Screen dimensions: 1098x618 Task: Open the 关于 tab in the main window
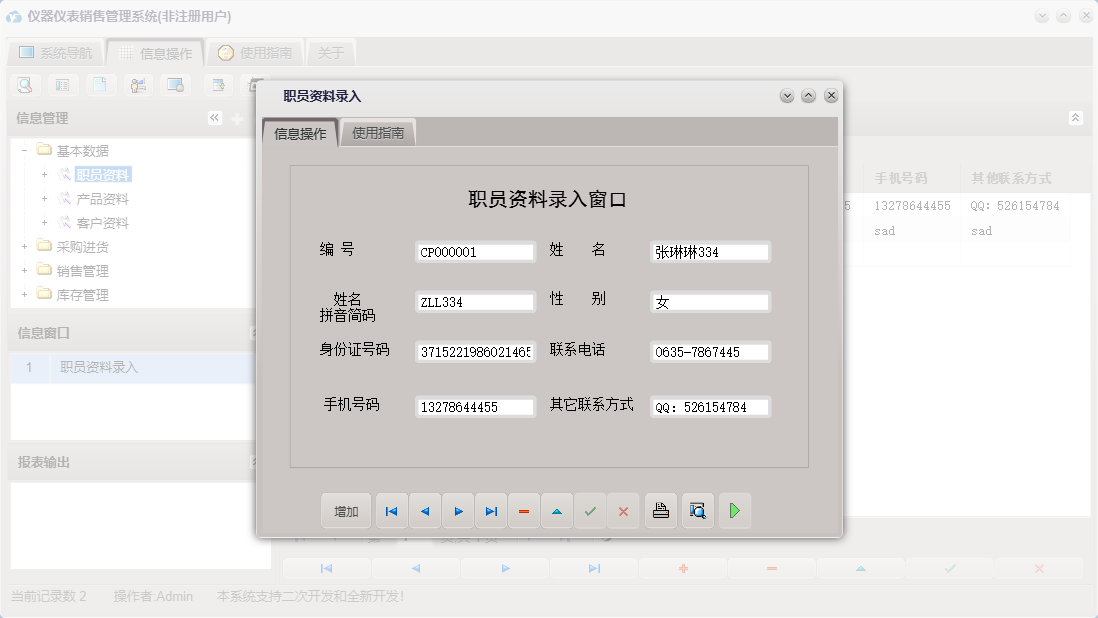tap(331, 52)
